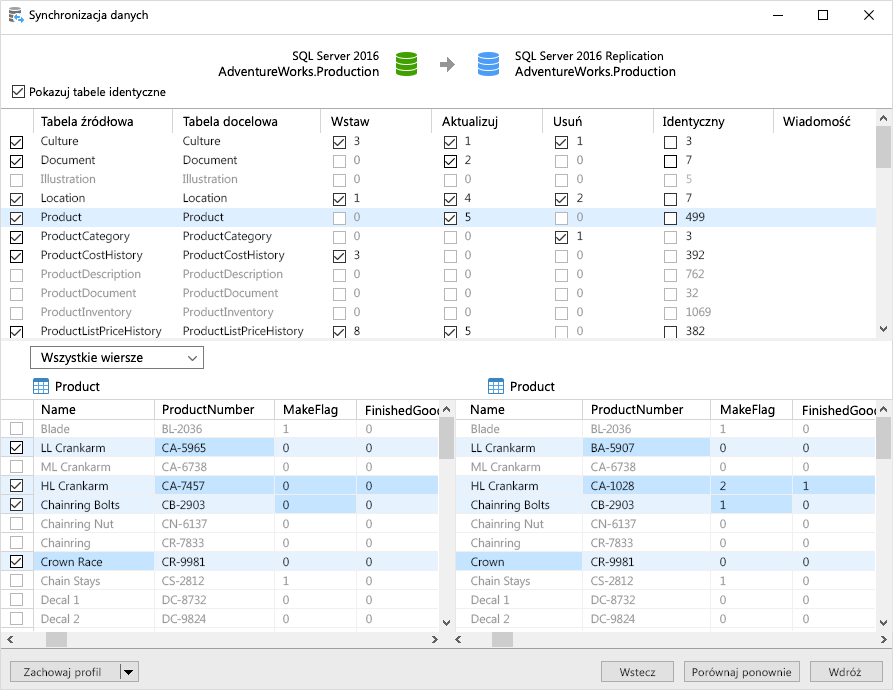Click source cell CR-9981
The width and height of the screenshot is (893, 690).
point(214,562)
